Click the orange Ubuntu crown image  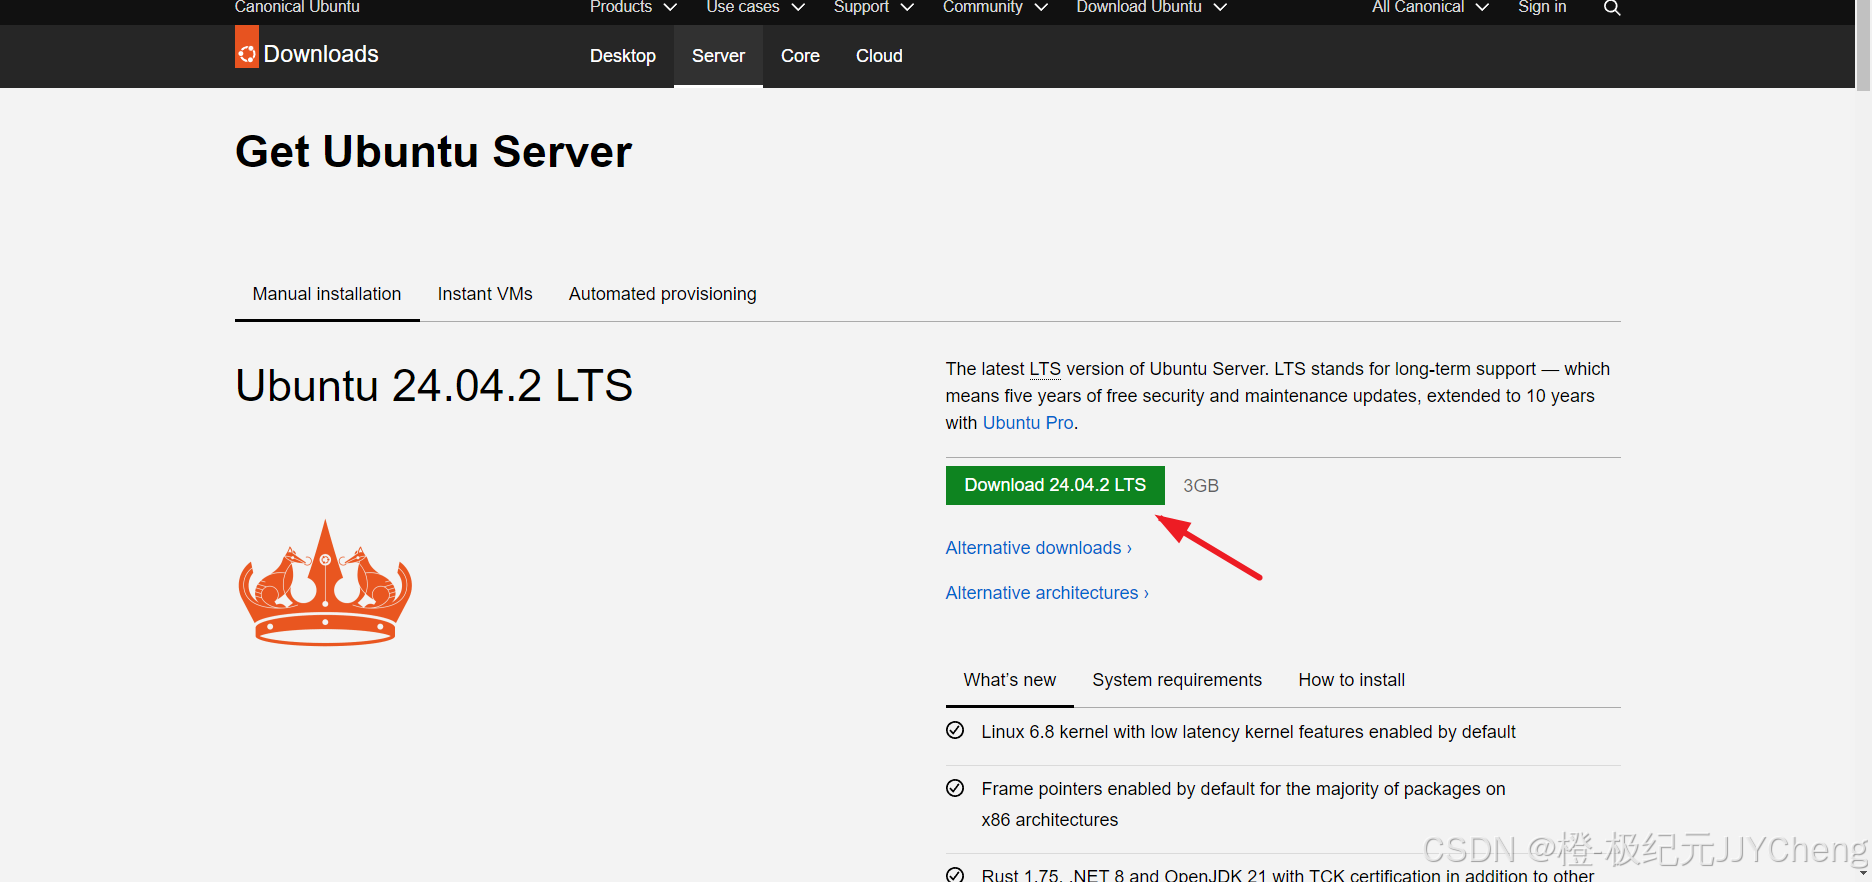(x=325, y=582)
